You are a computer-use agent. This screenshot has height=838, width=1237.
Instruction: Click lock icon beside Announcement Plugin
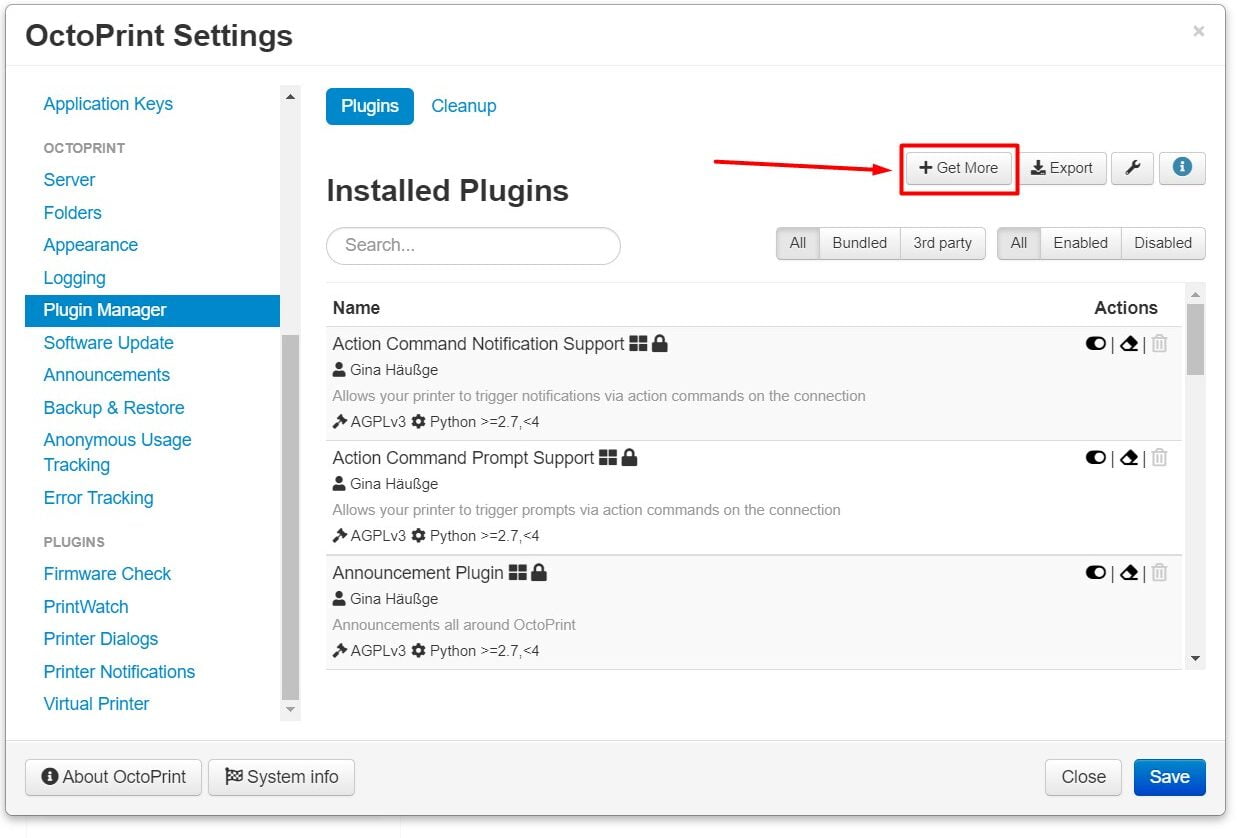tap(539, 573)
